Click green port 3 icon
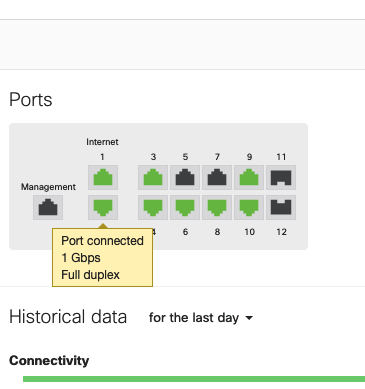Image resolution: width=365 pixels, height=389 pixels. 153,177
